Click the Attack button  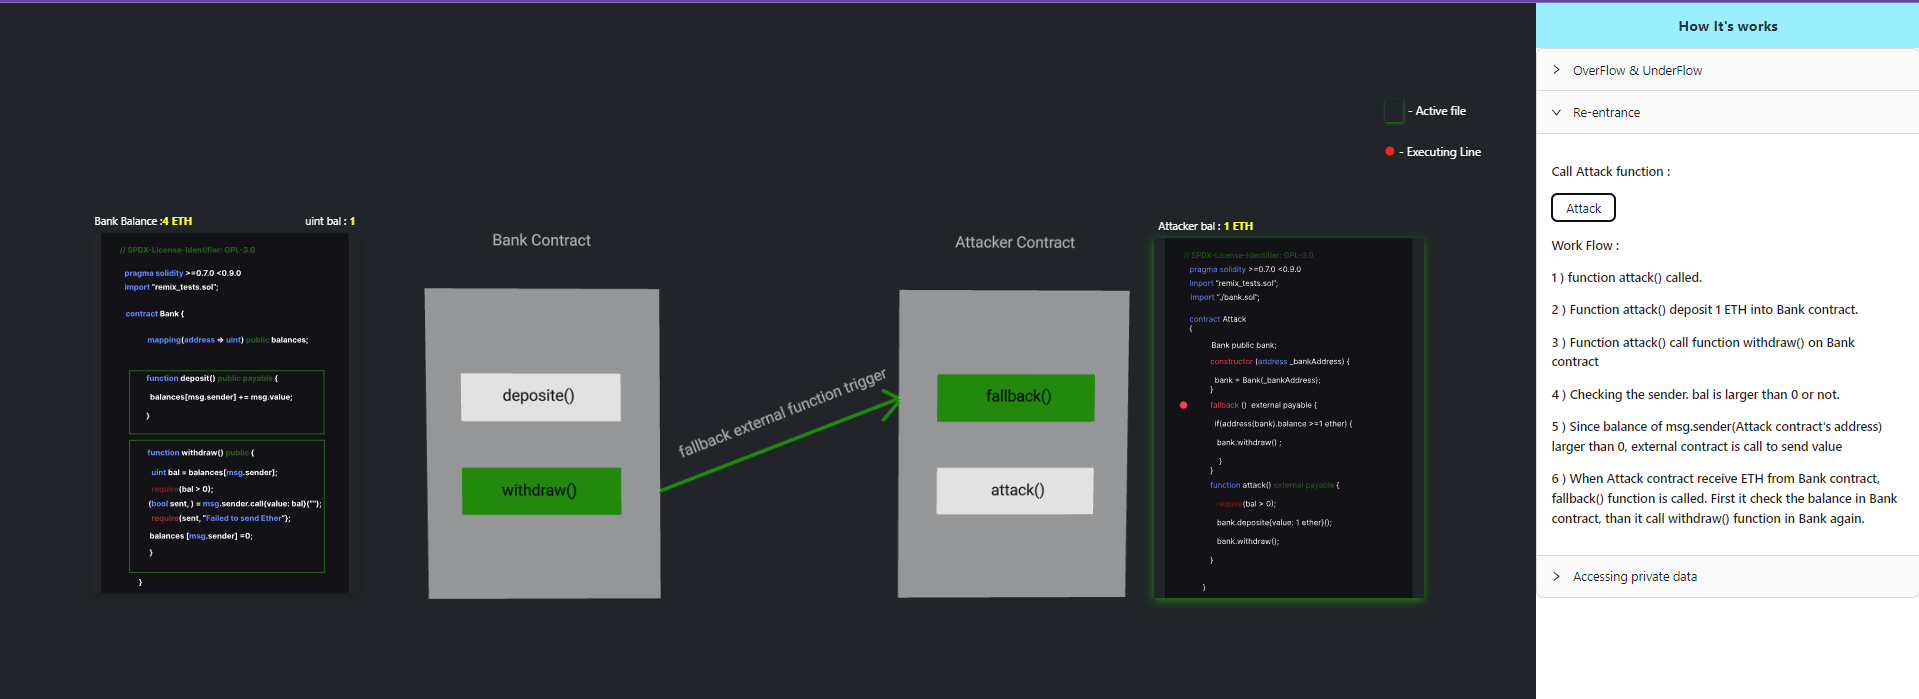(x=1583, y=208)
